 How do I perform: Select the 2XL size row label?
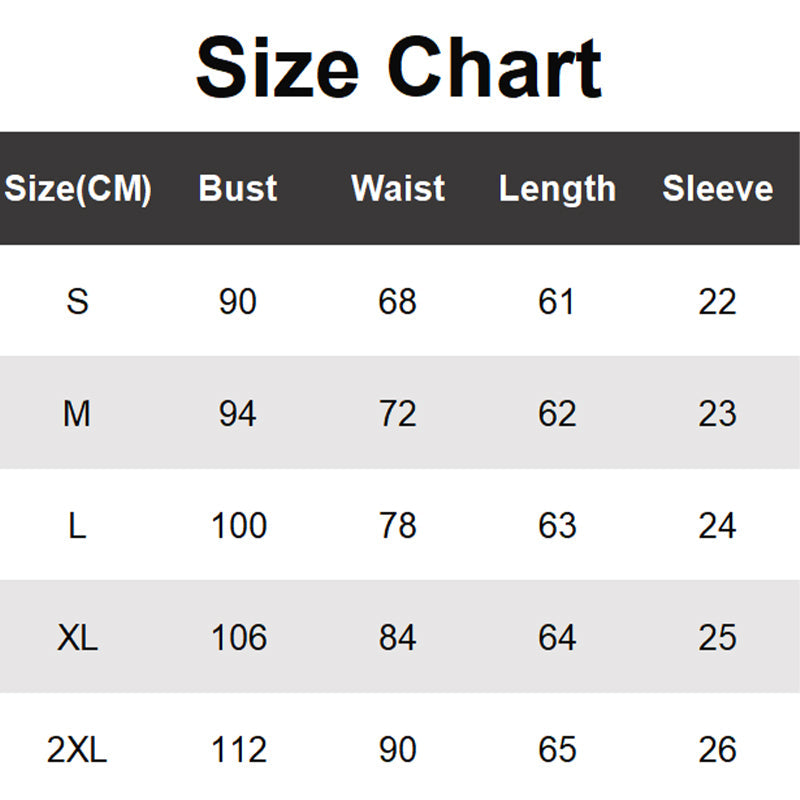point(78,749)
